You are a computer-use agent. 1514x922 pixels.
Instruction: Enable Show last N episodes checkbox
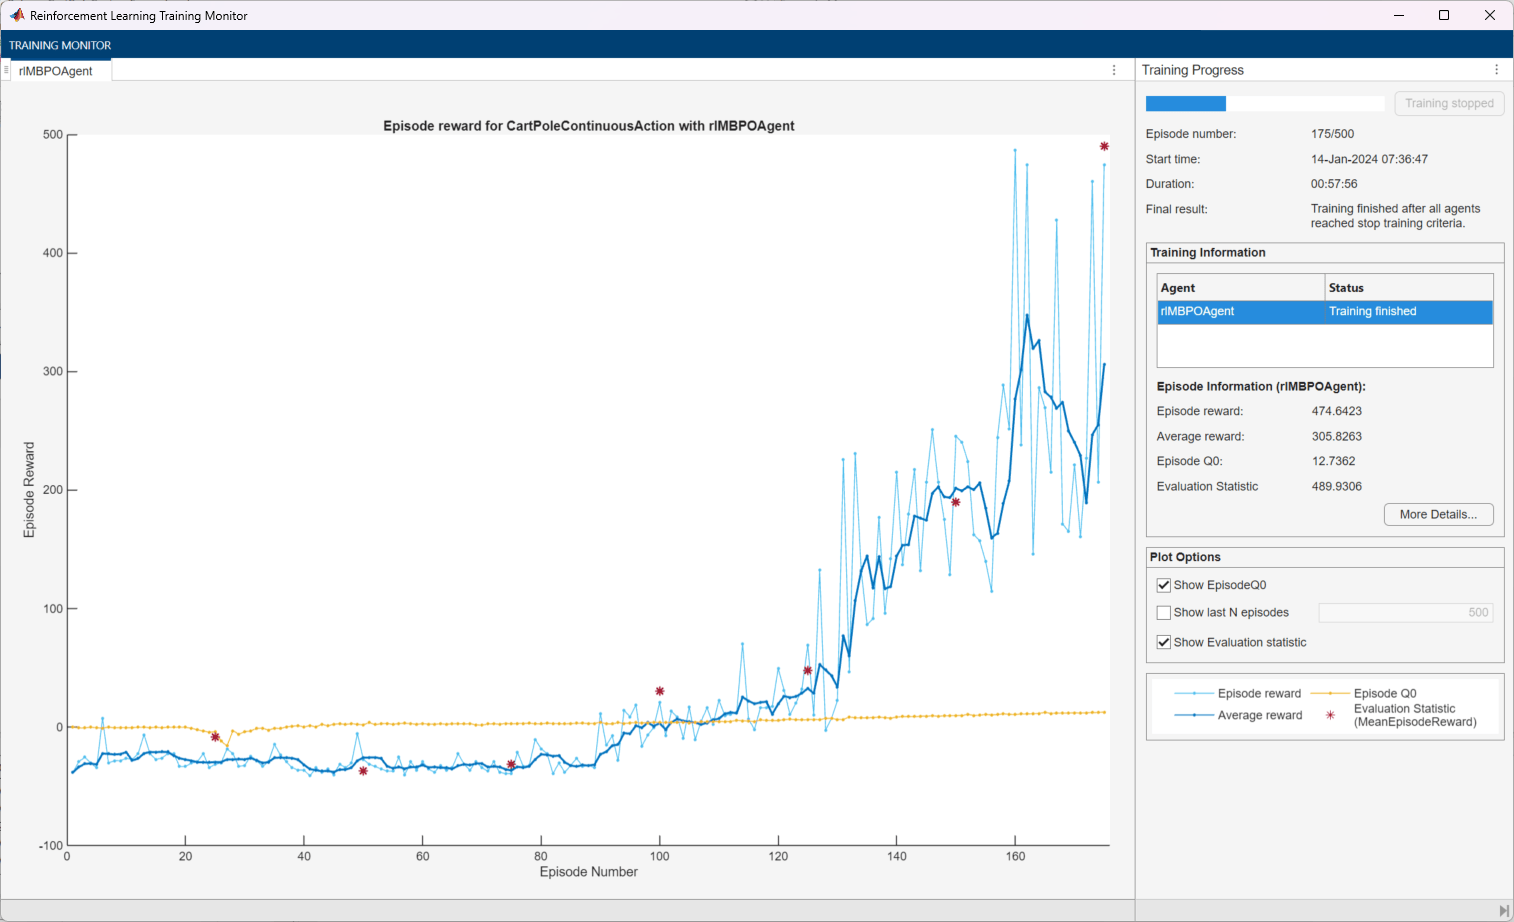point(1163,612)
